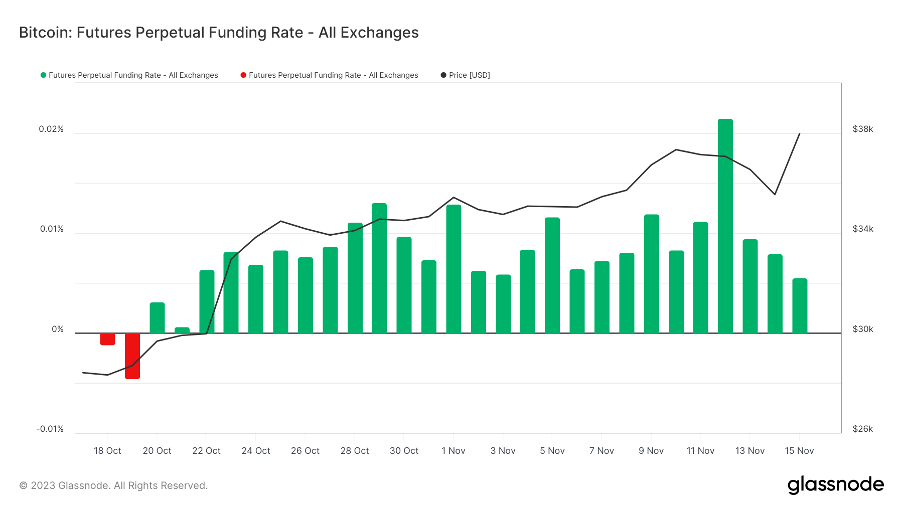Click the last green bar at 15 Nov
904x508 pixels.
(x=799, y=305)
